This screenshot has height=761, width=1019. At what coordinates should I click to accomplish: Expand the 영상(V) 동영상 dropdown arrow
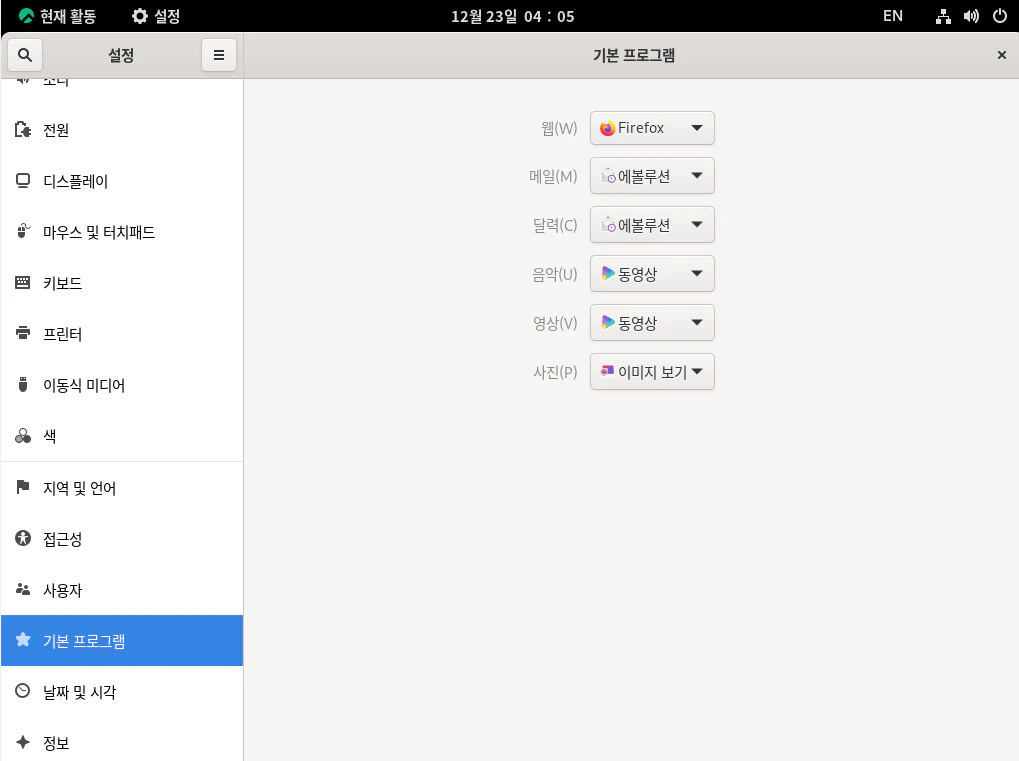click(x=697, y=322)
